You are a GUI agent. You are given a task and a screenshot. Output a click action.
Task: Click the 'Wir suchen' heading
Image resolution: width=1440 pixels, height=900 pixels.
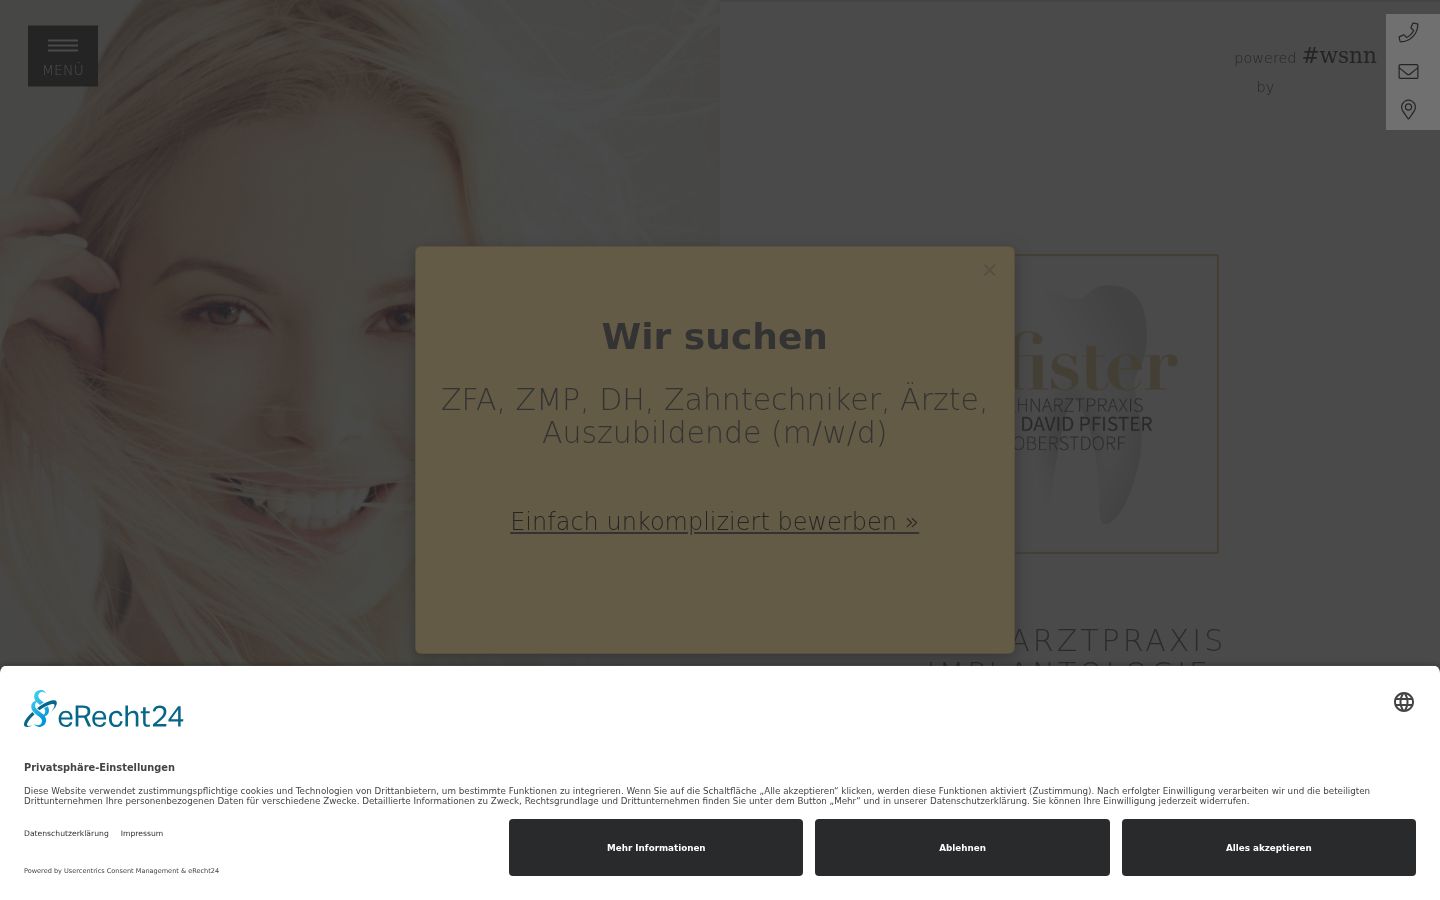[714, 337]
